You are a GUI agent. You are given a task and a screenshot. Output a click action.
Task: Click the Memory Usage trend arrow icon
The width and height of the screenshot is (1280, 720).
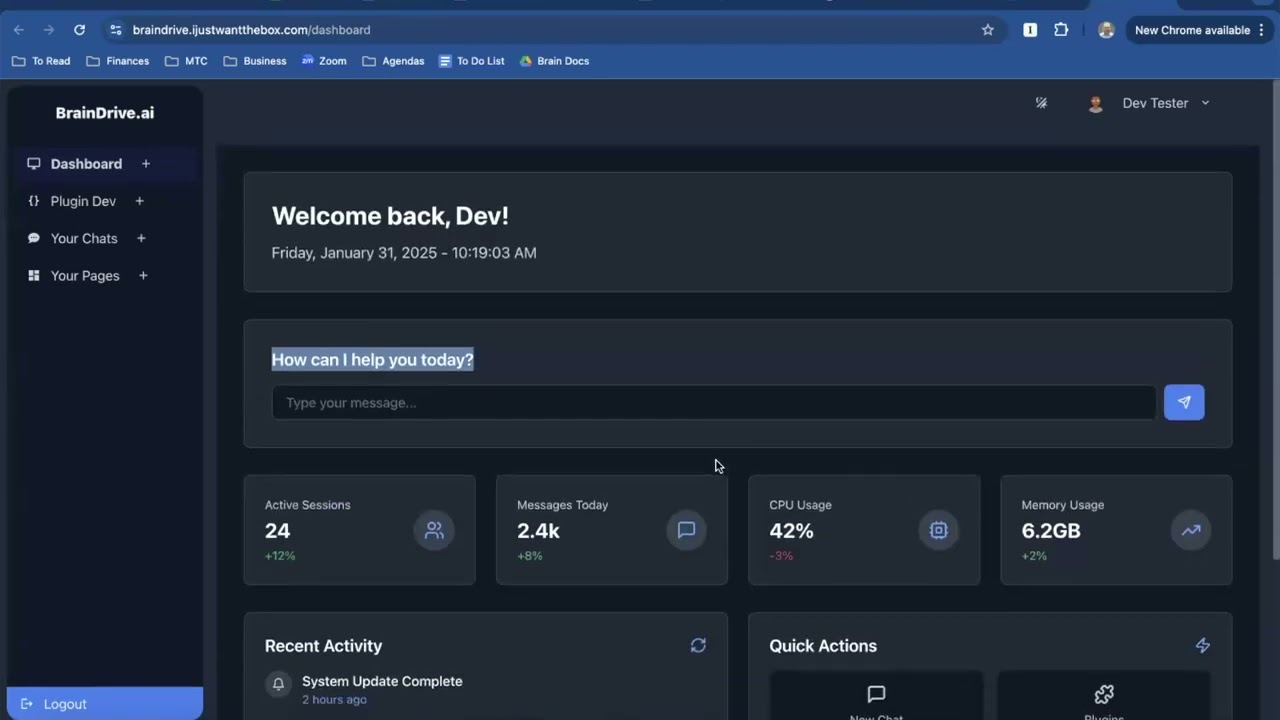pyautogui.click(x=1190, y=530)
